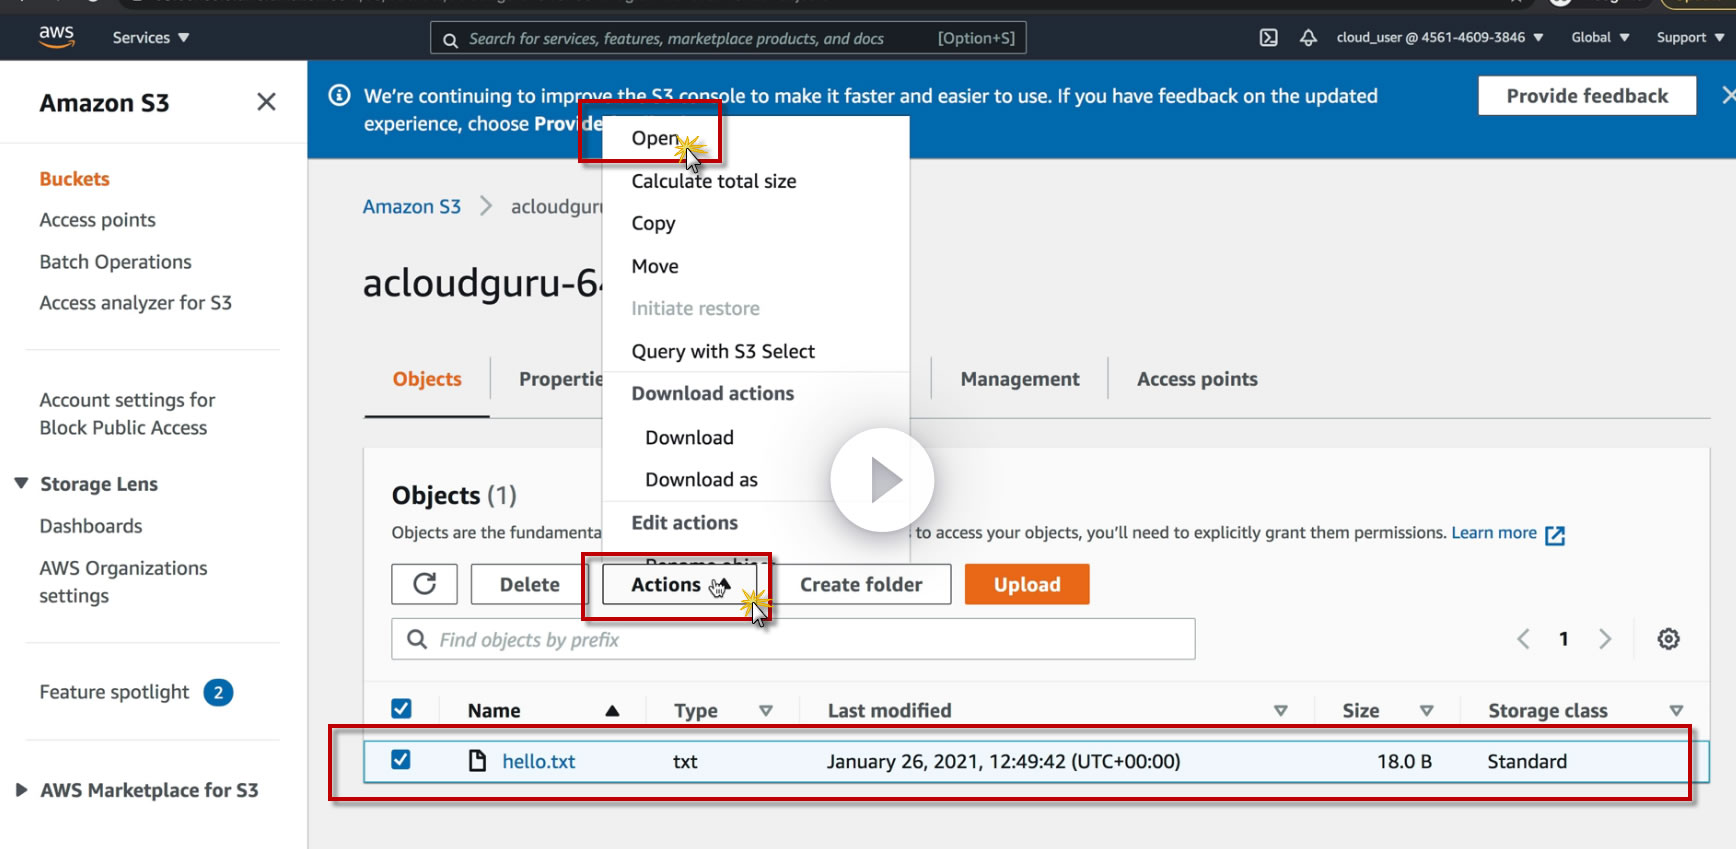Play the video overlay
Image resolution: width=1736 pixels, height=849 pixels.
(x=882, y=480)
